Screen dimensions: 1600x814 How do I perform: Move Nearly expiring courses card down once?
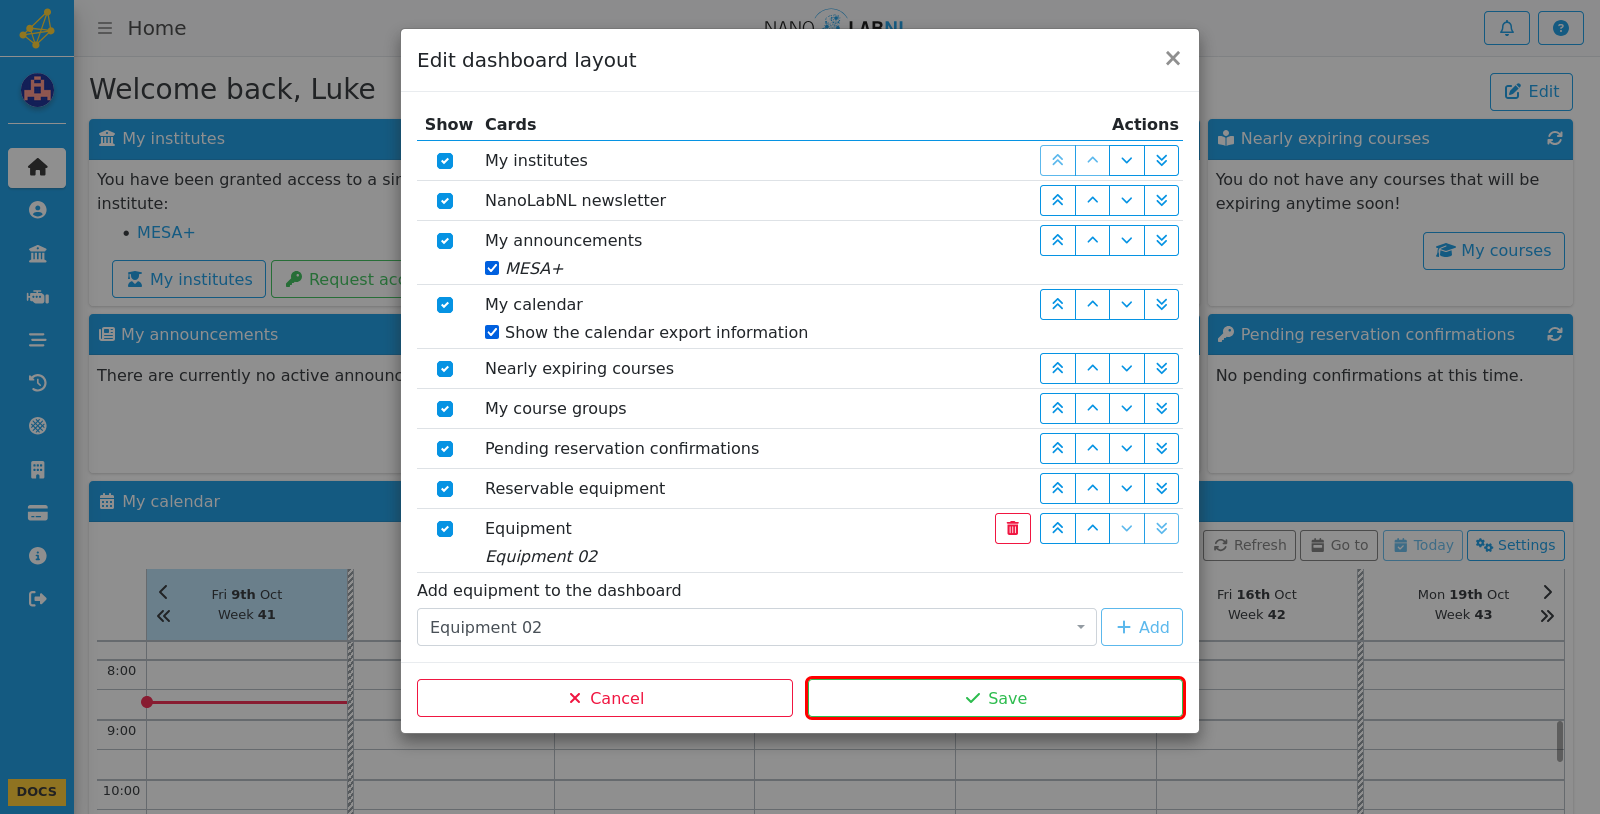point(1127,368)
